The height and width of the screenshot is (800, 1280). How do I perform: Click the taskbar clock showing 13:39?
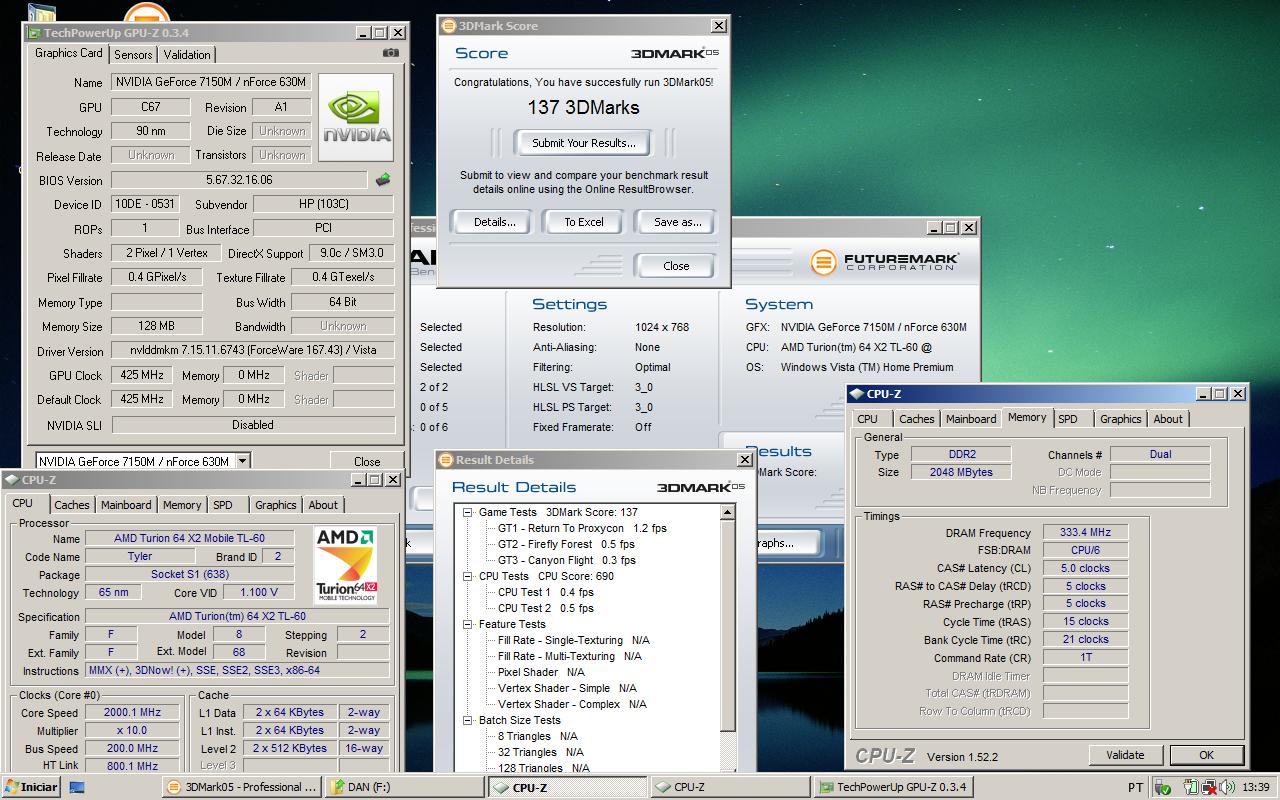tap(1255, 787)
